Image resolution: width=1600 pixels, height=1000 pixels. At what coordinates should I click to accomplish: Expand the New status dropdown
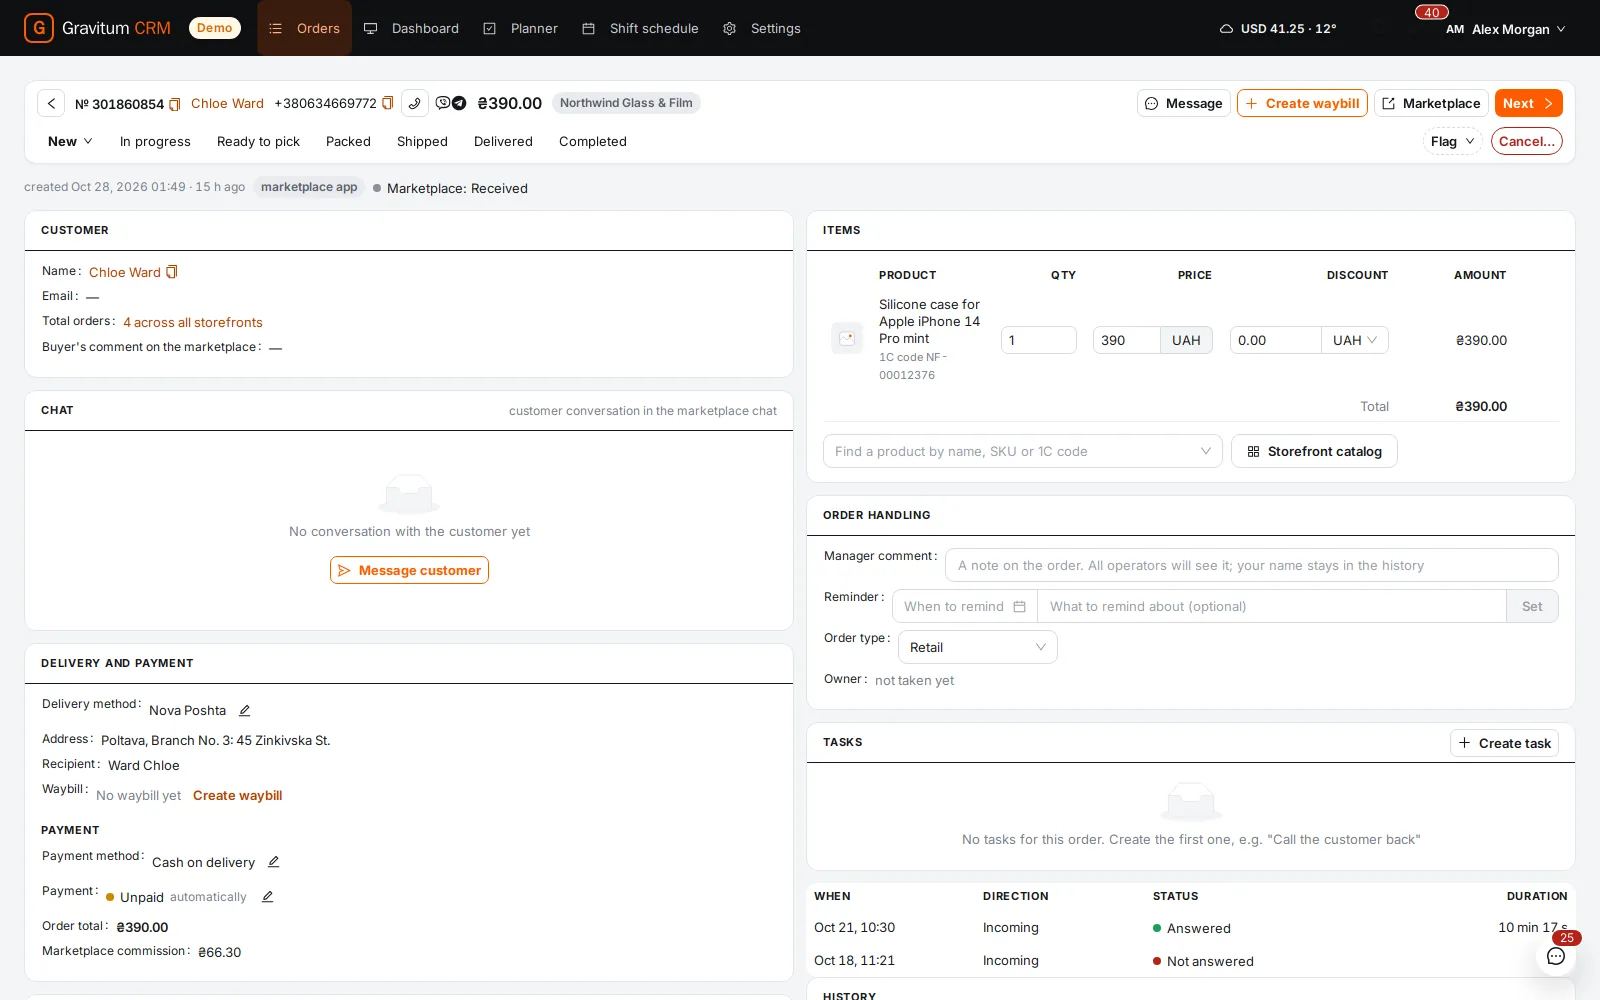[70, 141]
